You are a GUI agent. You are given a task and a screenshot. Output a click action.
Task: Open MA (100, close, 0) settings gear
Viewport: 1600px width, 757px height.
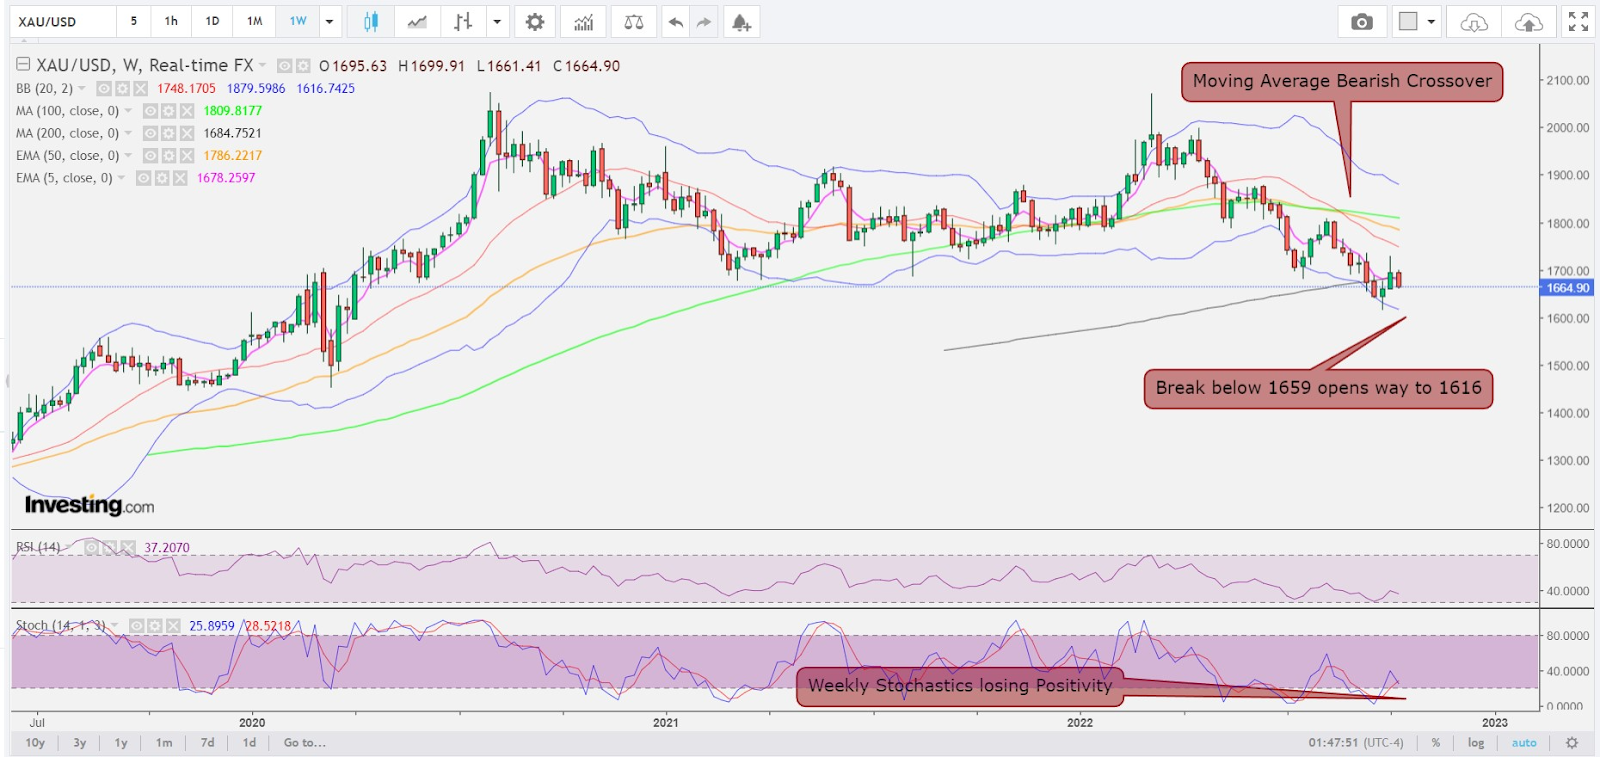pyautogui.click(x=168, y=111)
